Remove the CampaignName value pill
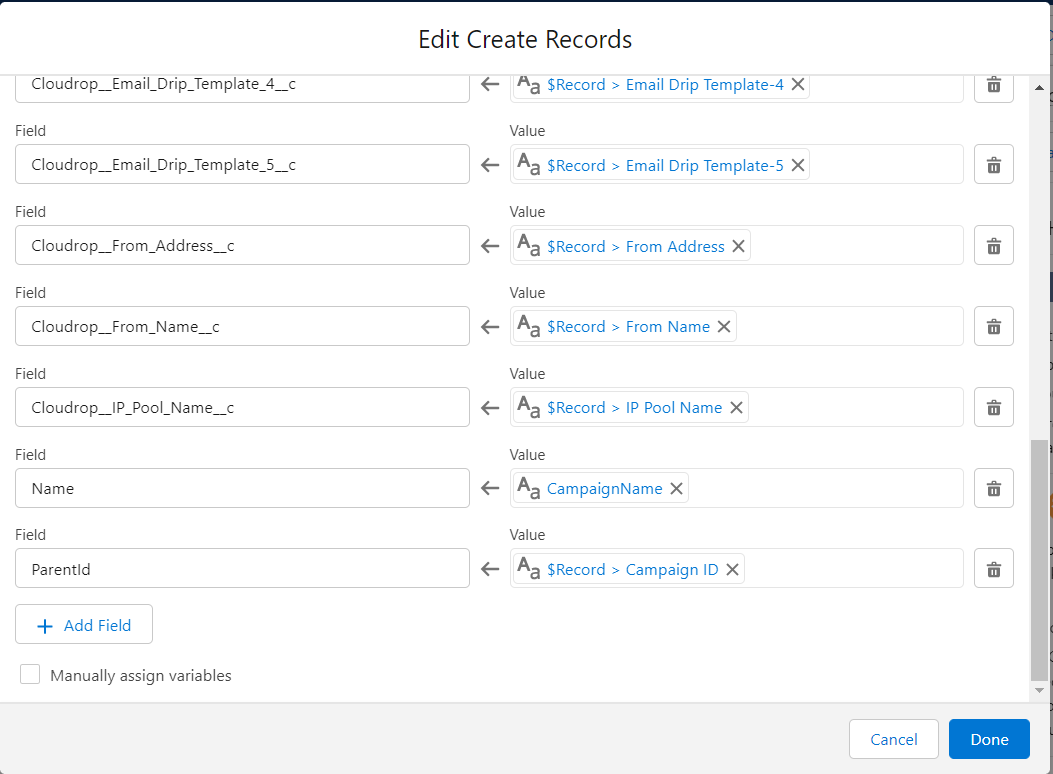The image size is (1053, 774). [676, 489]
